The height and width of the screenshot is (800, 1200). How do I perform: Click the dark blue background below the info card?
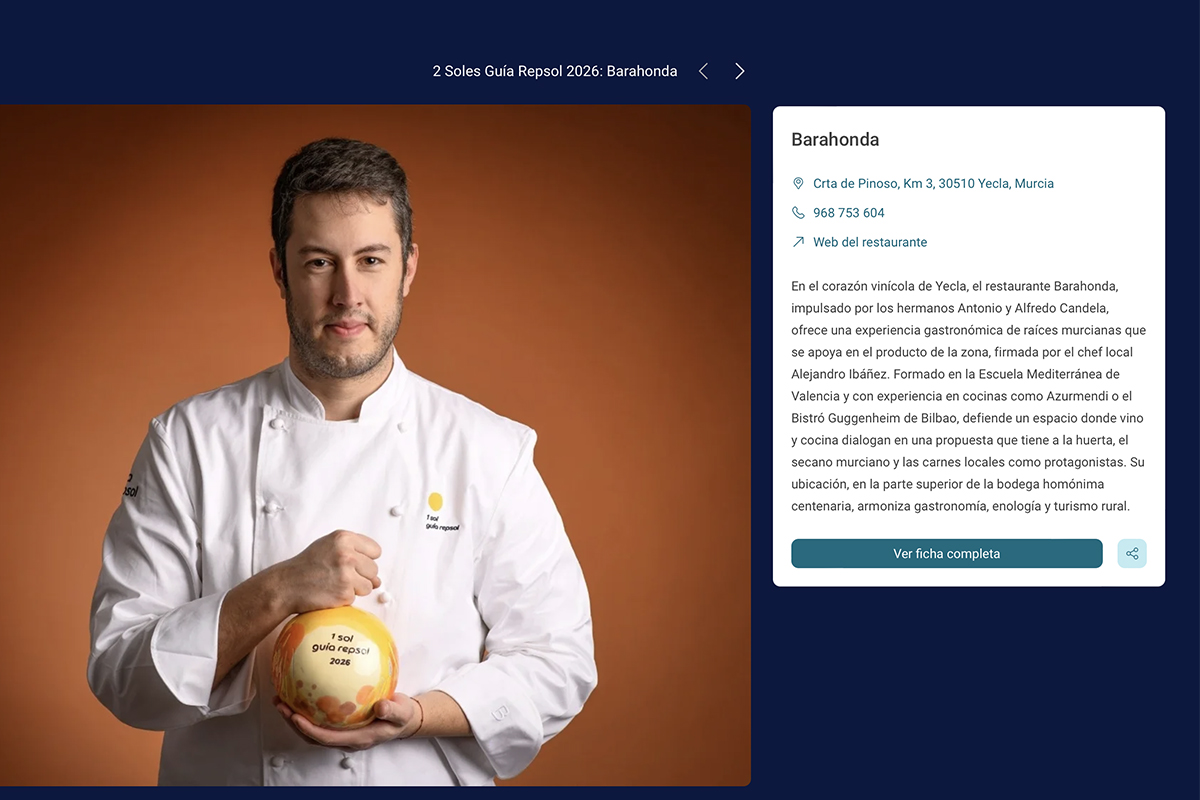968,690
